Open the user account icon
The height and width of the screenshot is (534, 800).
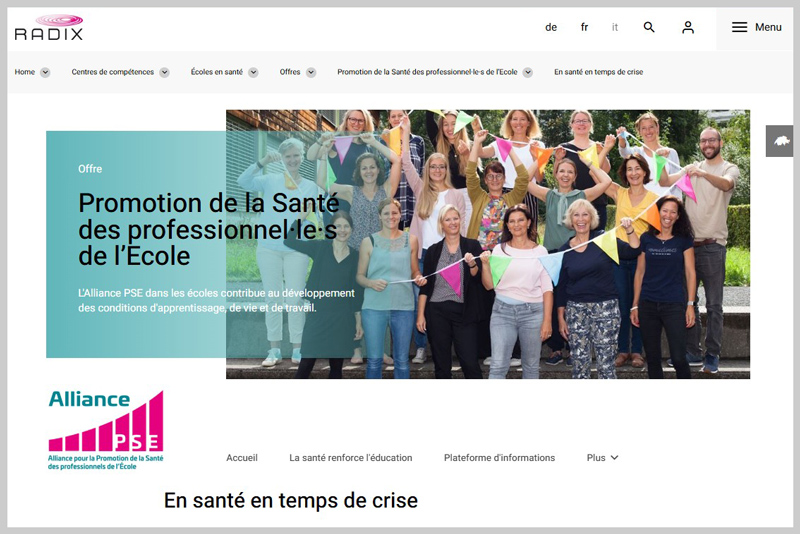[688, 27]
